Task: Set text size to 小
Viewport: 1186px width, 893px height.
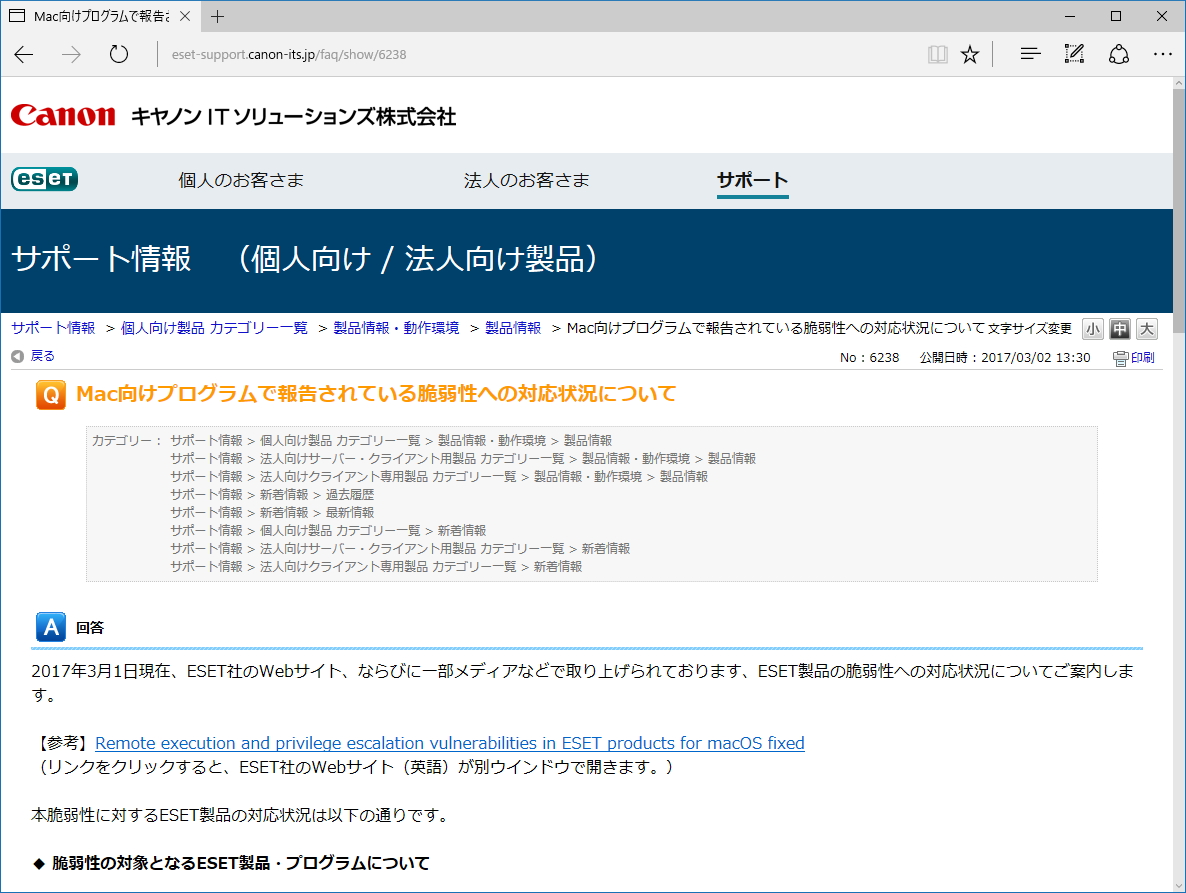Action: (1093, 329)
